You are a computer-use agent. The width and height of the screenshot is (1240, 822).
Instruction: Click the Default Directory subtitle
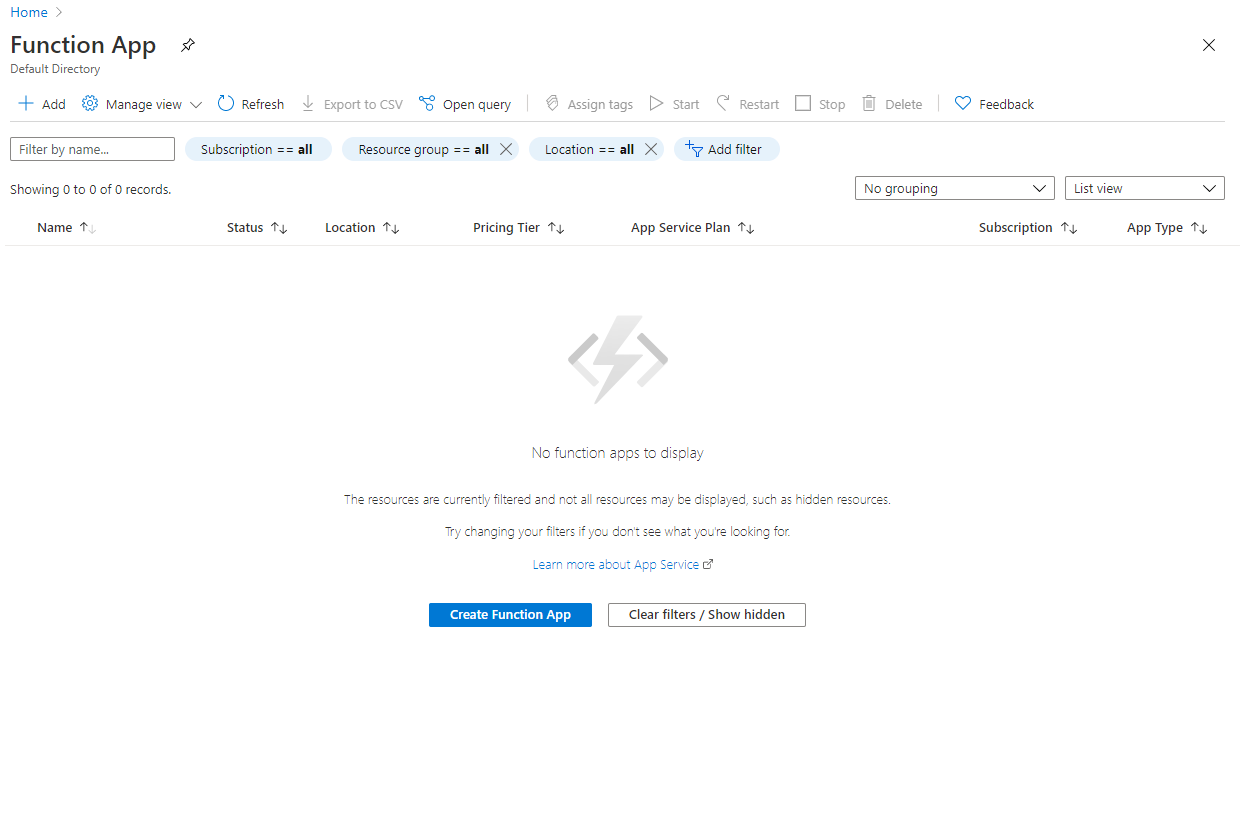tap(55, 69)
